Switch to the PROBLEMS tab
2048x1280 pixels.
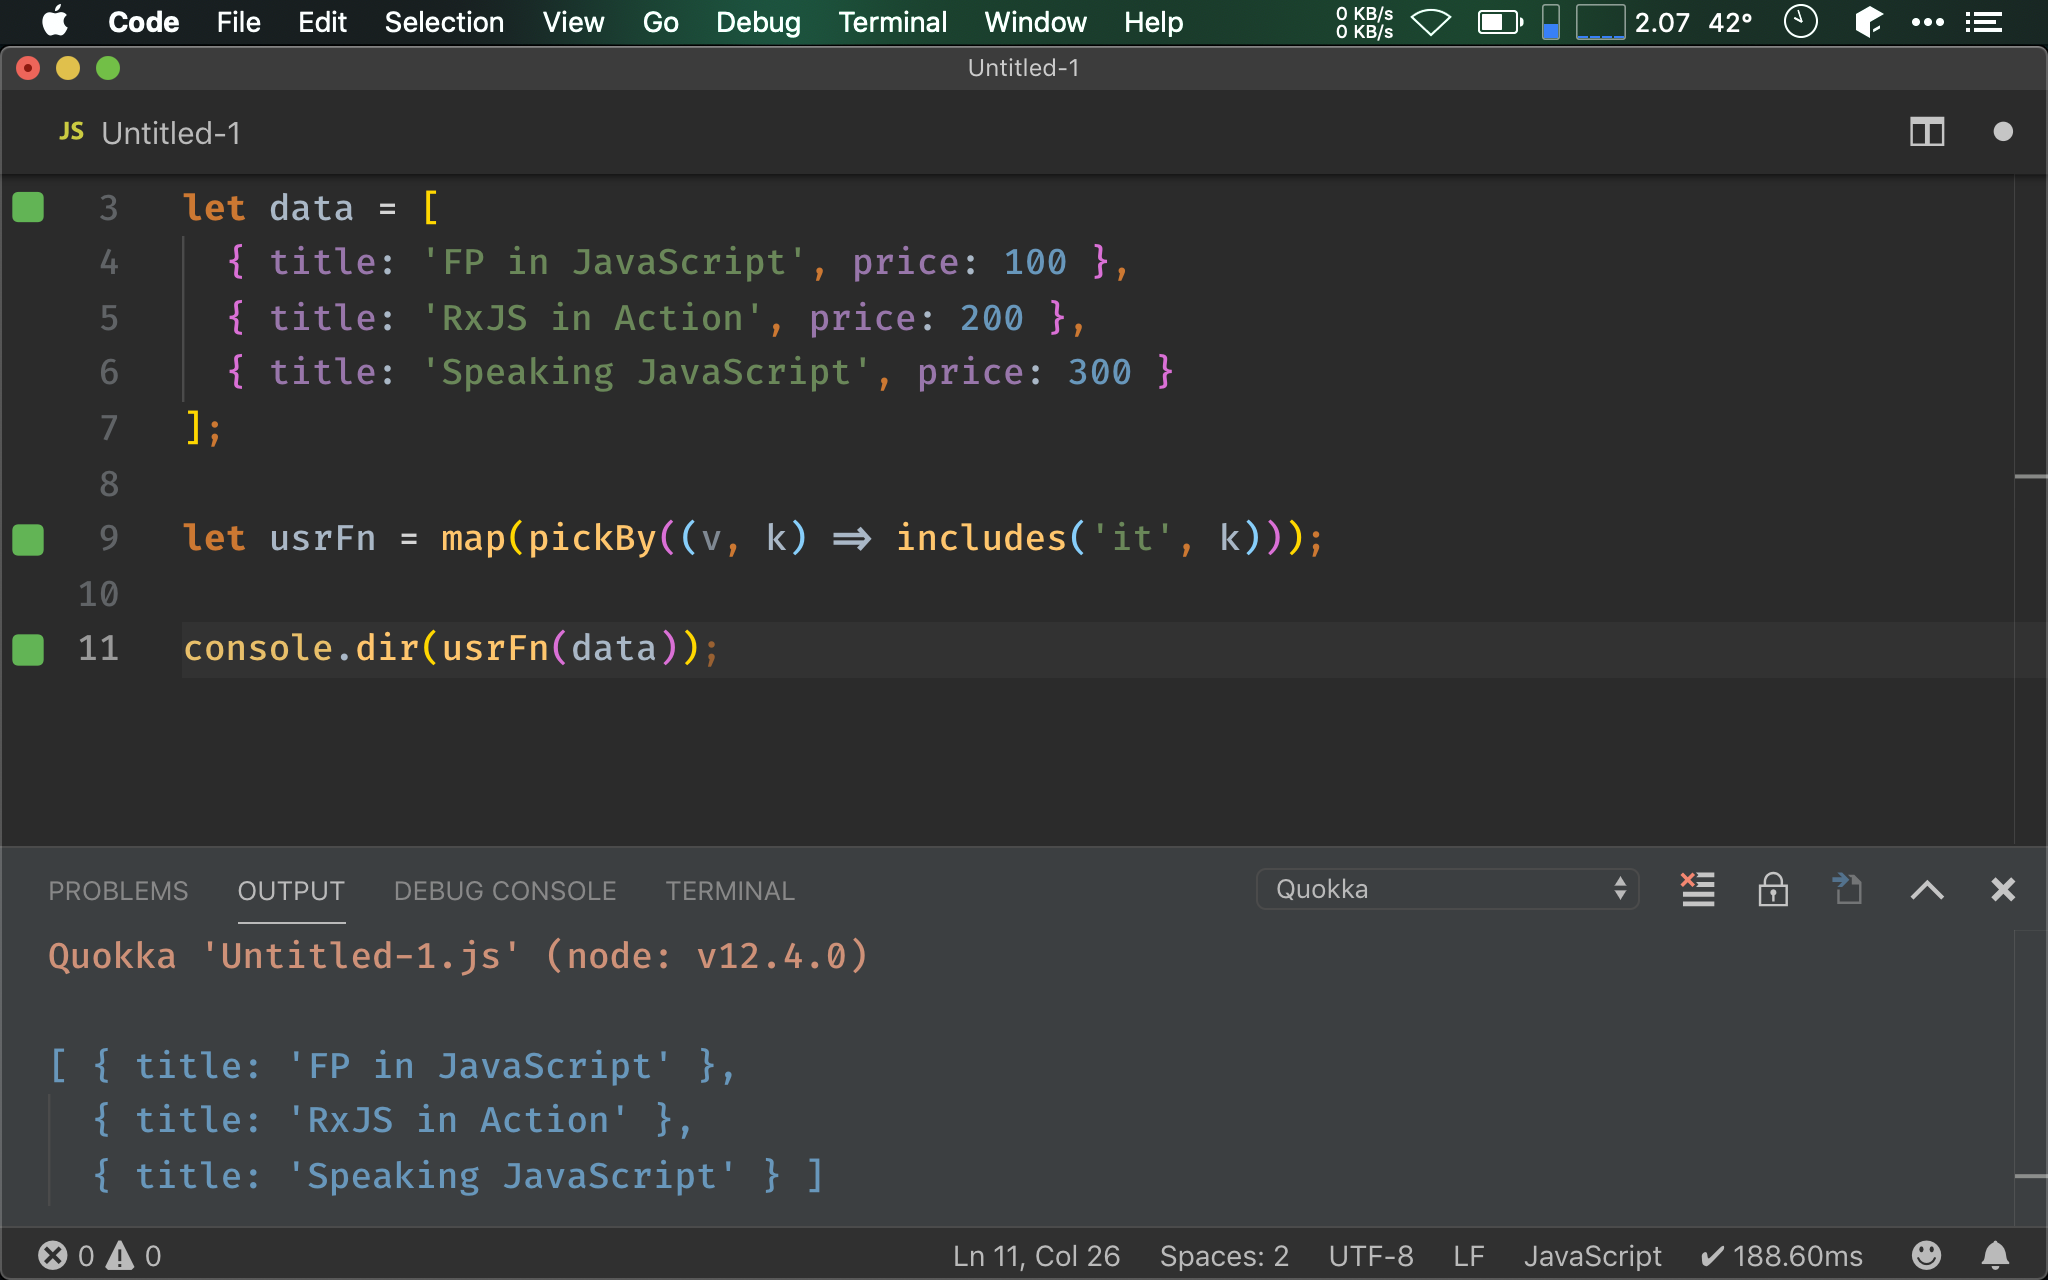(x=118, y=891)
